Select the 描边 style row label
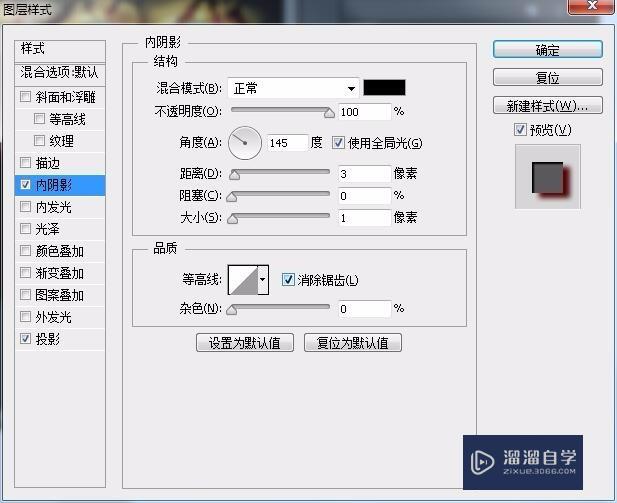This screenshot has width=617, height=503. point(48,163)
